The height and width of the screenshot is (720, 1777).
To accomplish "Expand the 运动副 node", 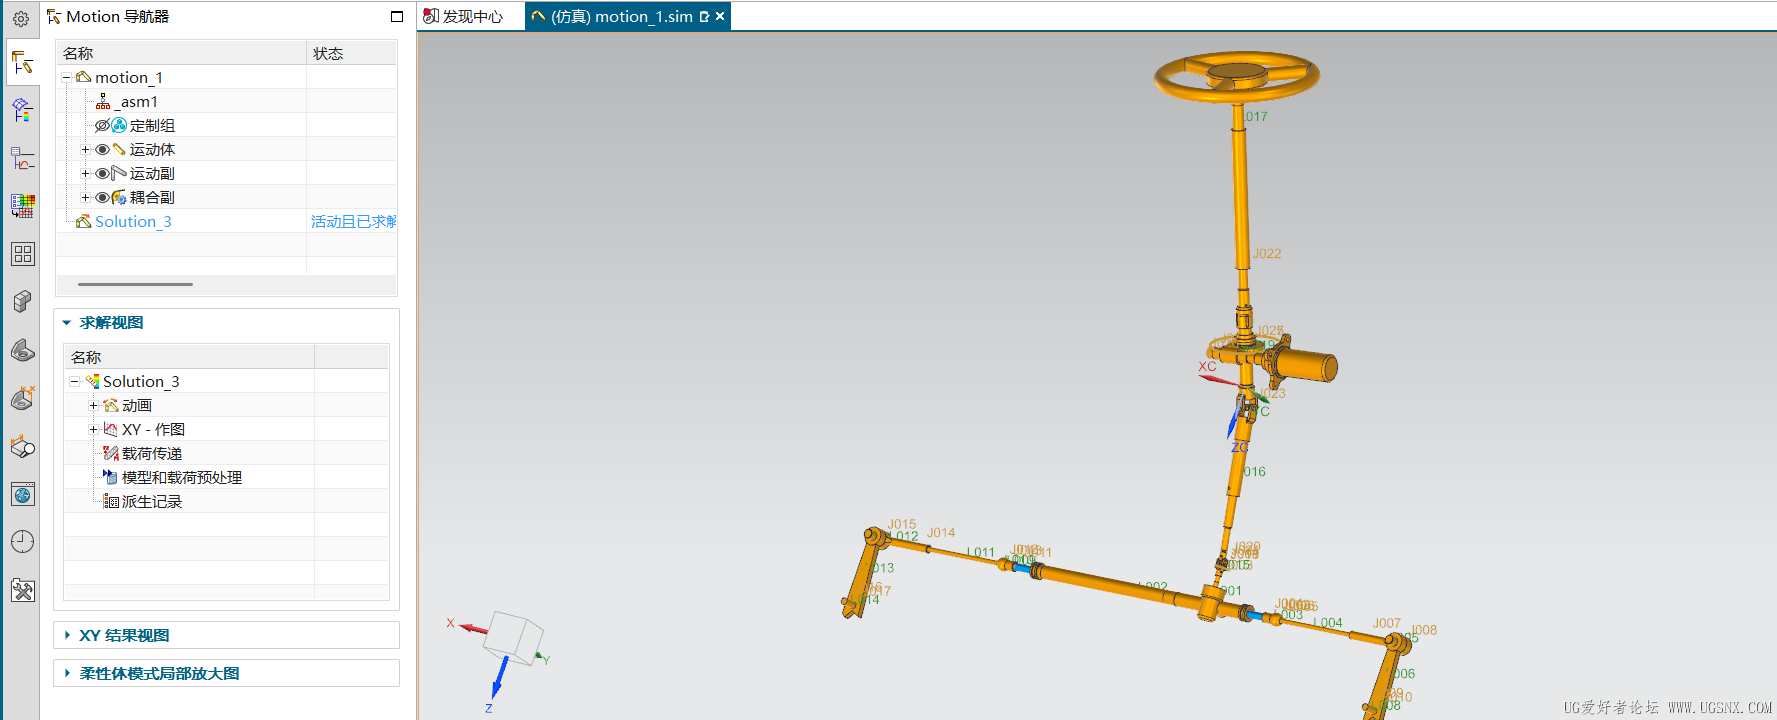I will point(86,173).
